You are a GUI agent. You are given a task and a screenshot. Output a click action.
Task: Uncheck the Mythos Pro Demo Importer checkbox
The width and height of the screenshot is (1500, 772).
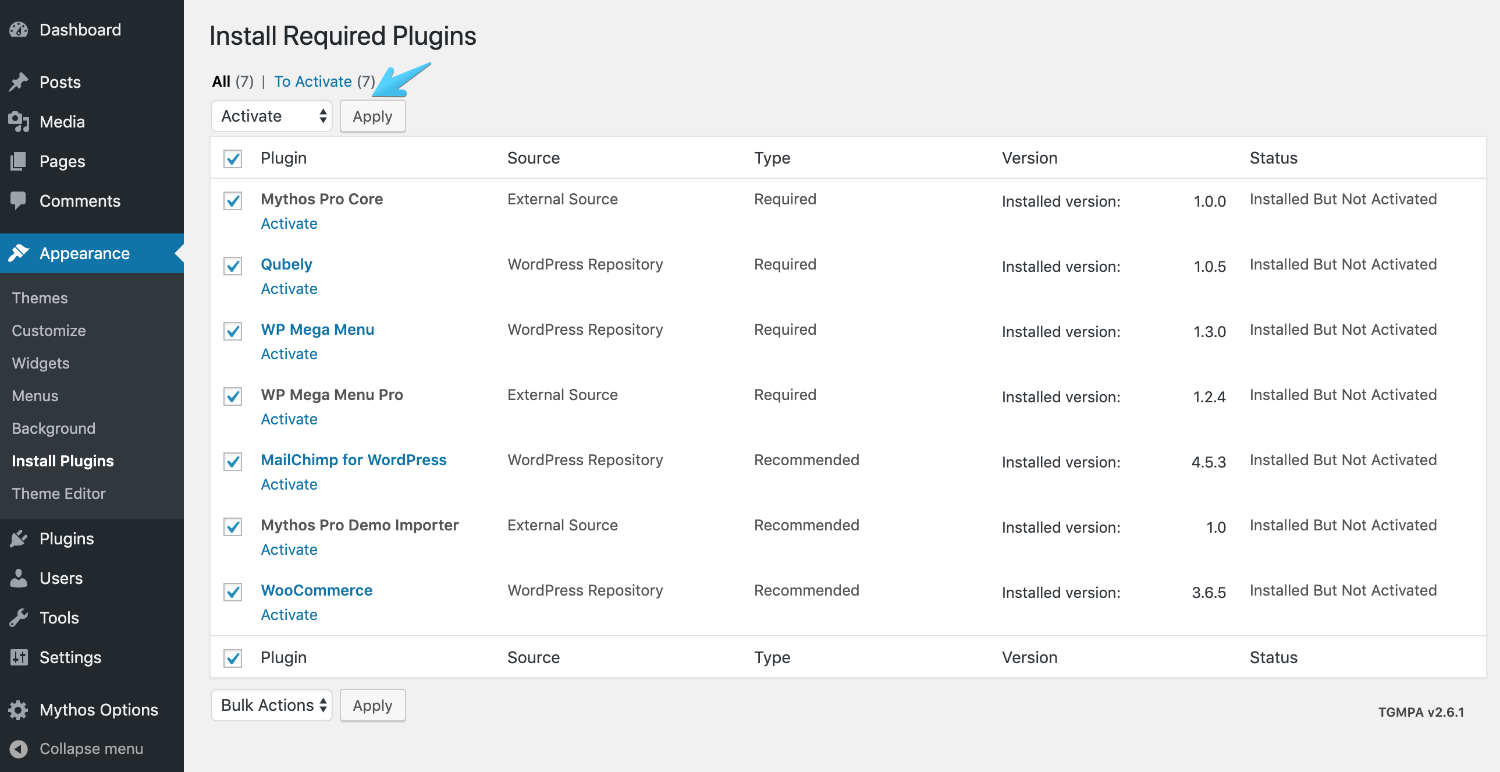click(233, 526)
